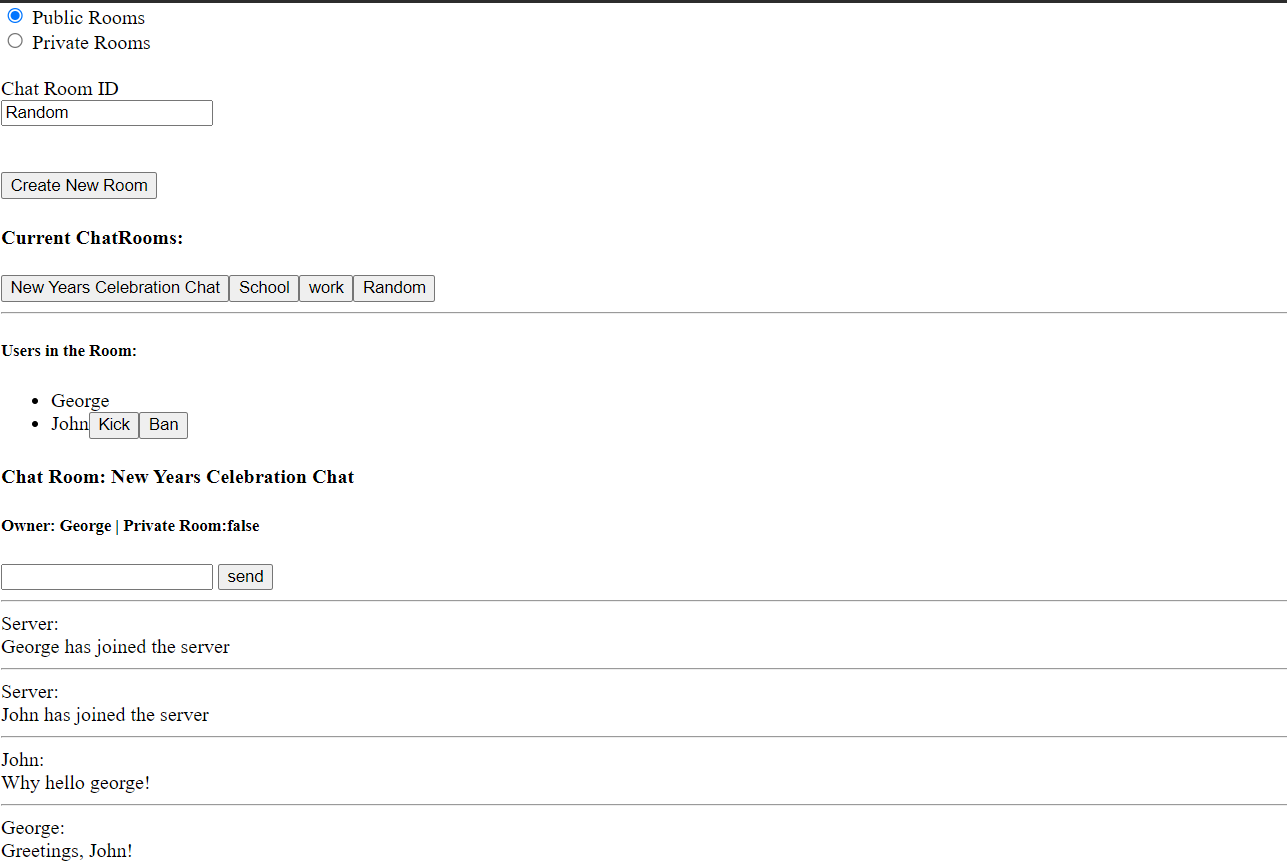Select the Private Rooms radio button
The width and height of the screenshot is (1287, 862).
(x=15, y=41)
